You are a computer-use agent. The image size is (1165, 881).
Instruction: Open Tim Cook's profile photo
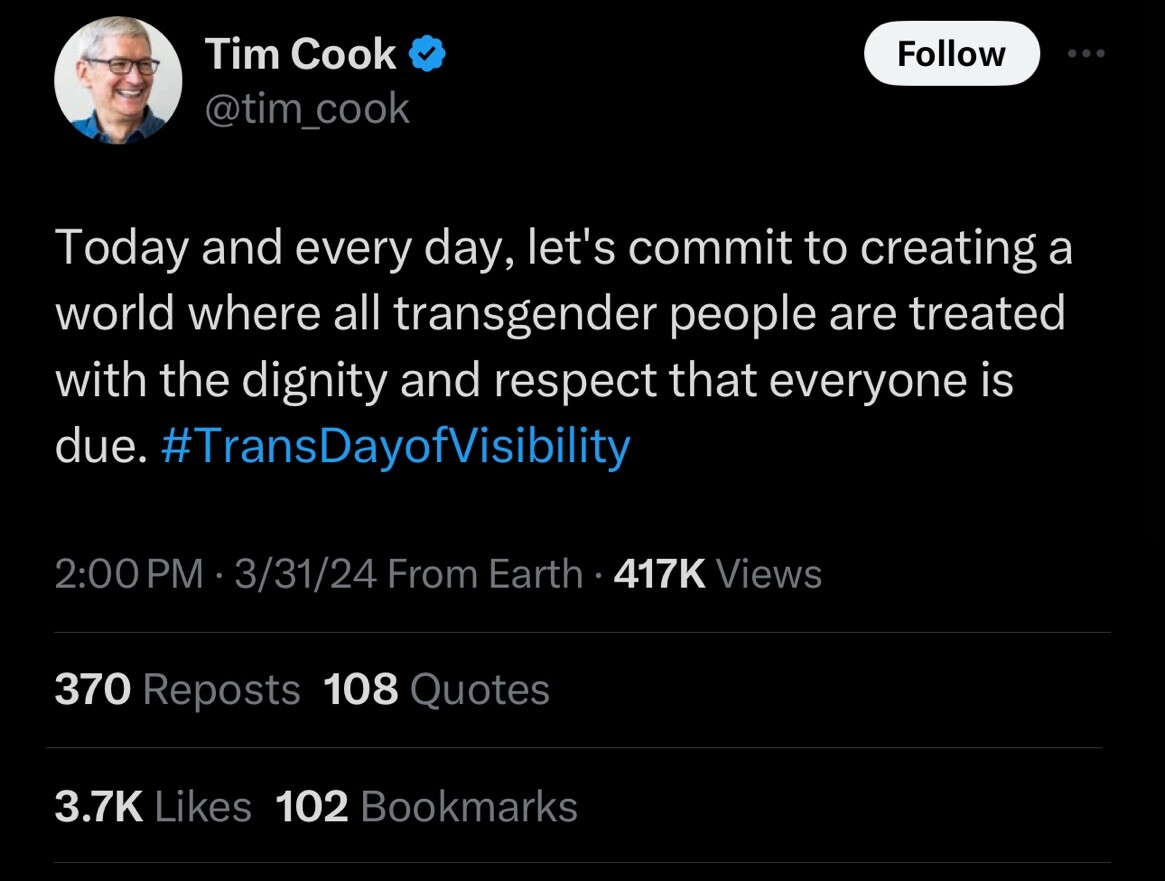click(119, 81)
